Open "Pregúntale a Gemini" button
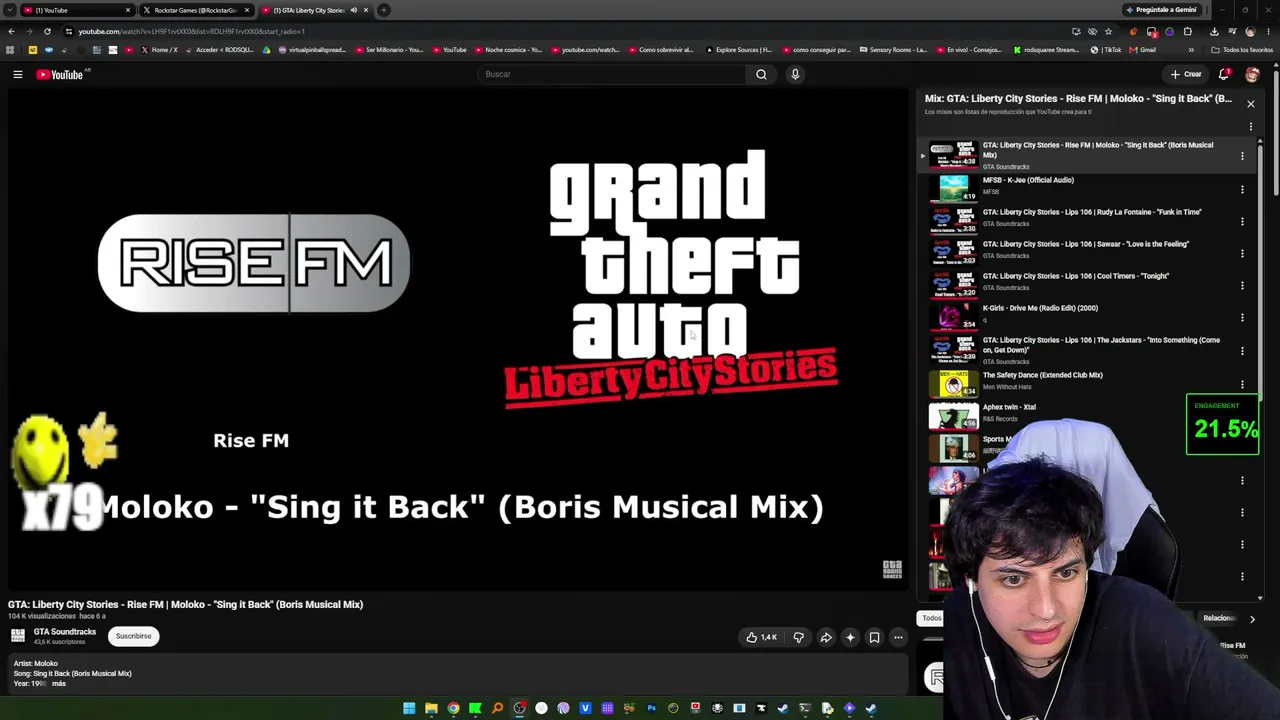Screen dimensions: 1280x720 (x=1161, y=10)
